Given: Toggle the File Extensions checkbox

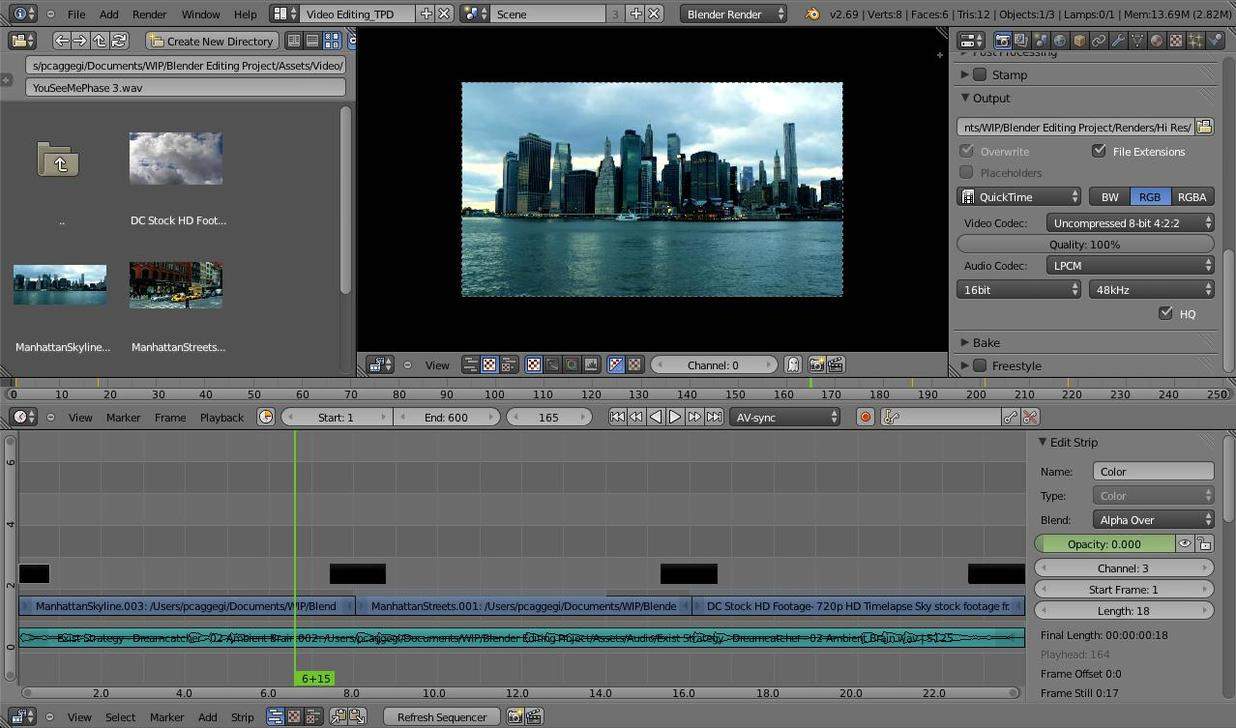Looking at the screenshot, I should coord(1099,151).
